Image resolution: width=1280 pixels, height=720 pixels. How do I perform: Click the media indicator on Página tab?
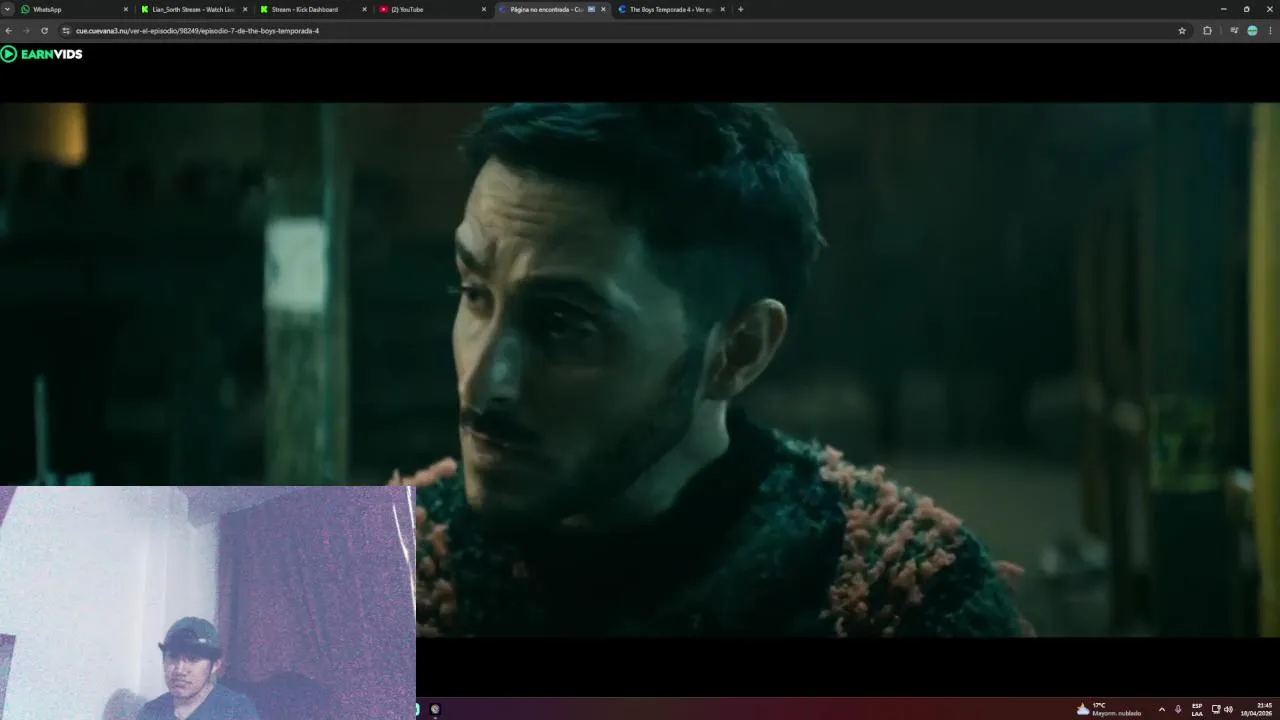click(x=591, y=9)
